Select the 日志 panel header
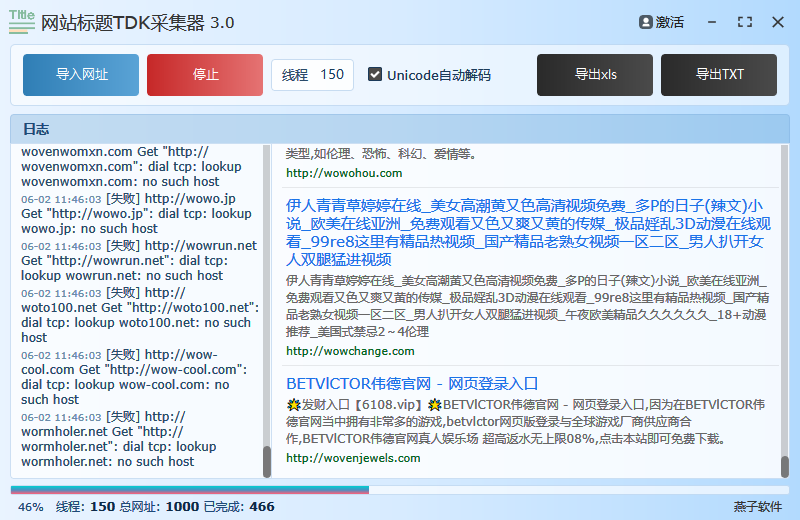 click(399, 129)
